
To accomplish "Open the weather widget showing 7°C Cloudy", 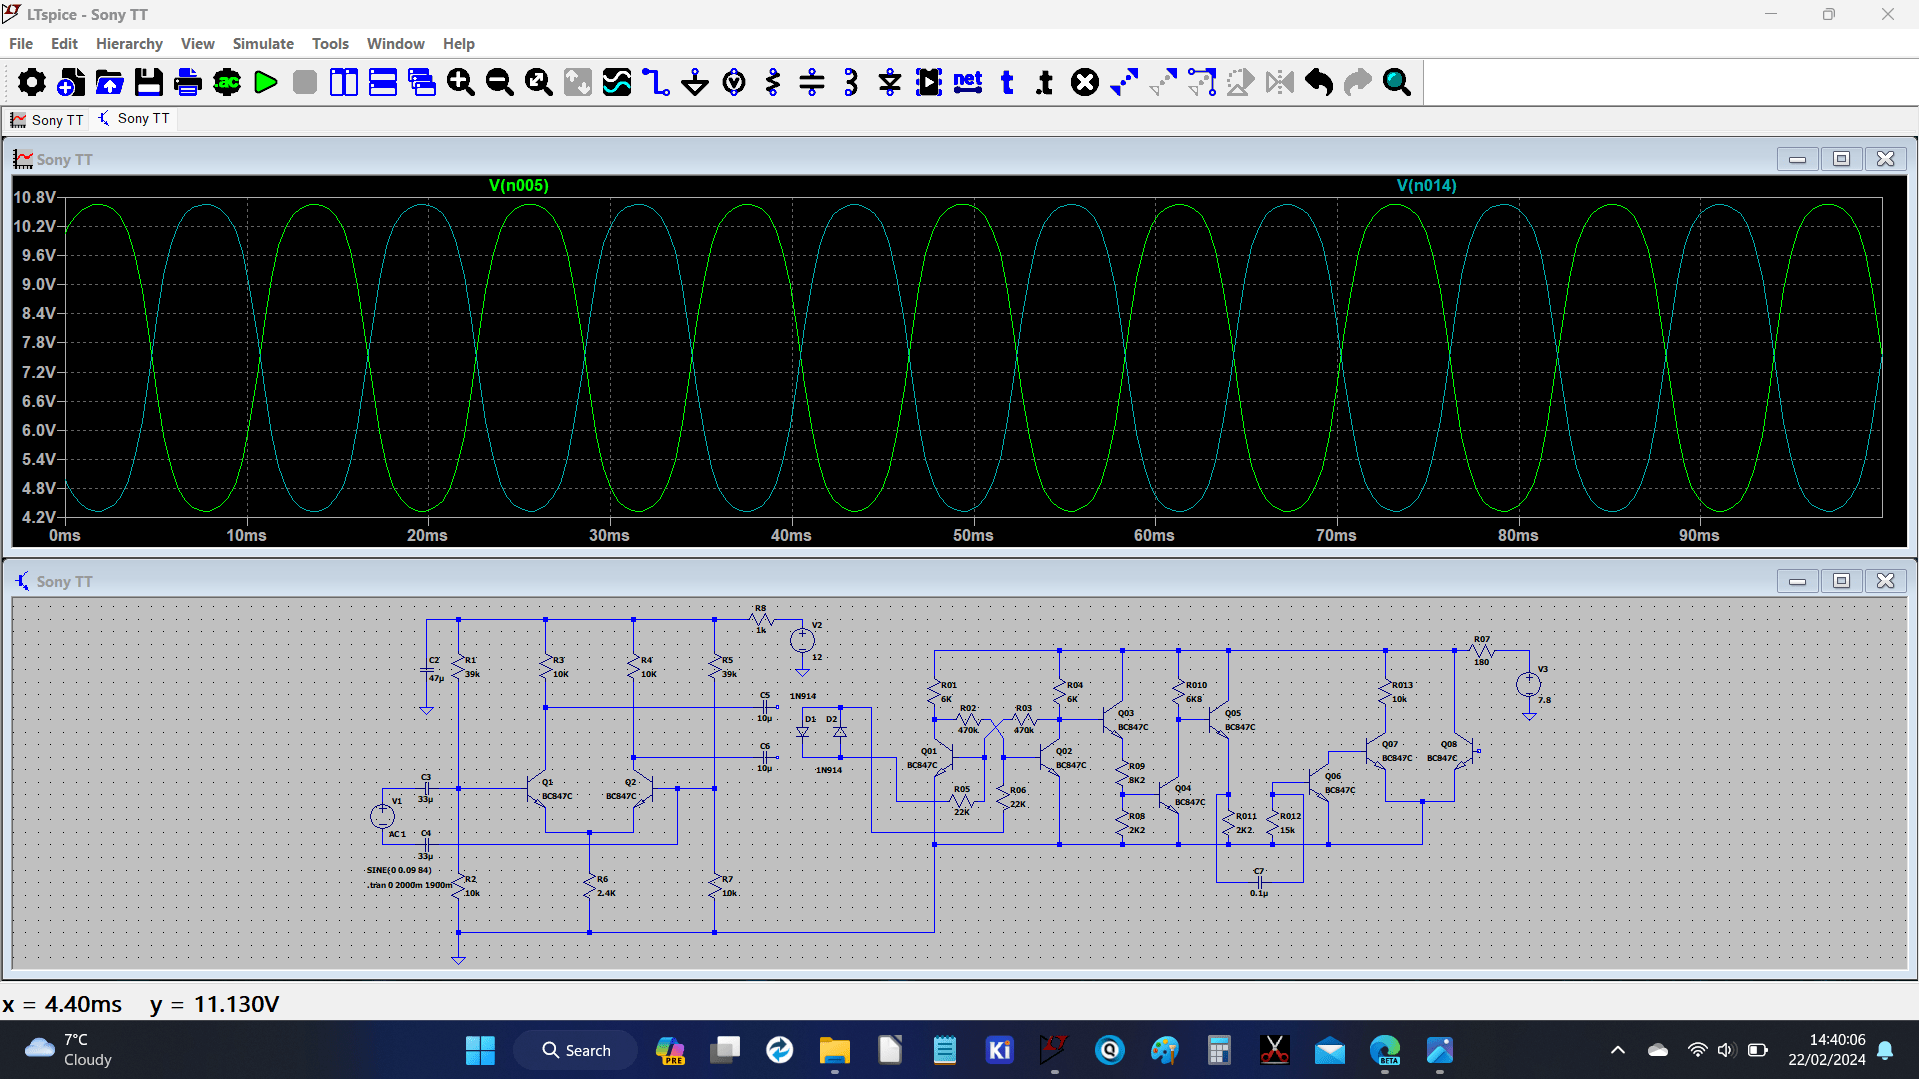I will click(x=68, y=1050).
